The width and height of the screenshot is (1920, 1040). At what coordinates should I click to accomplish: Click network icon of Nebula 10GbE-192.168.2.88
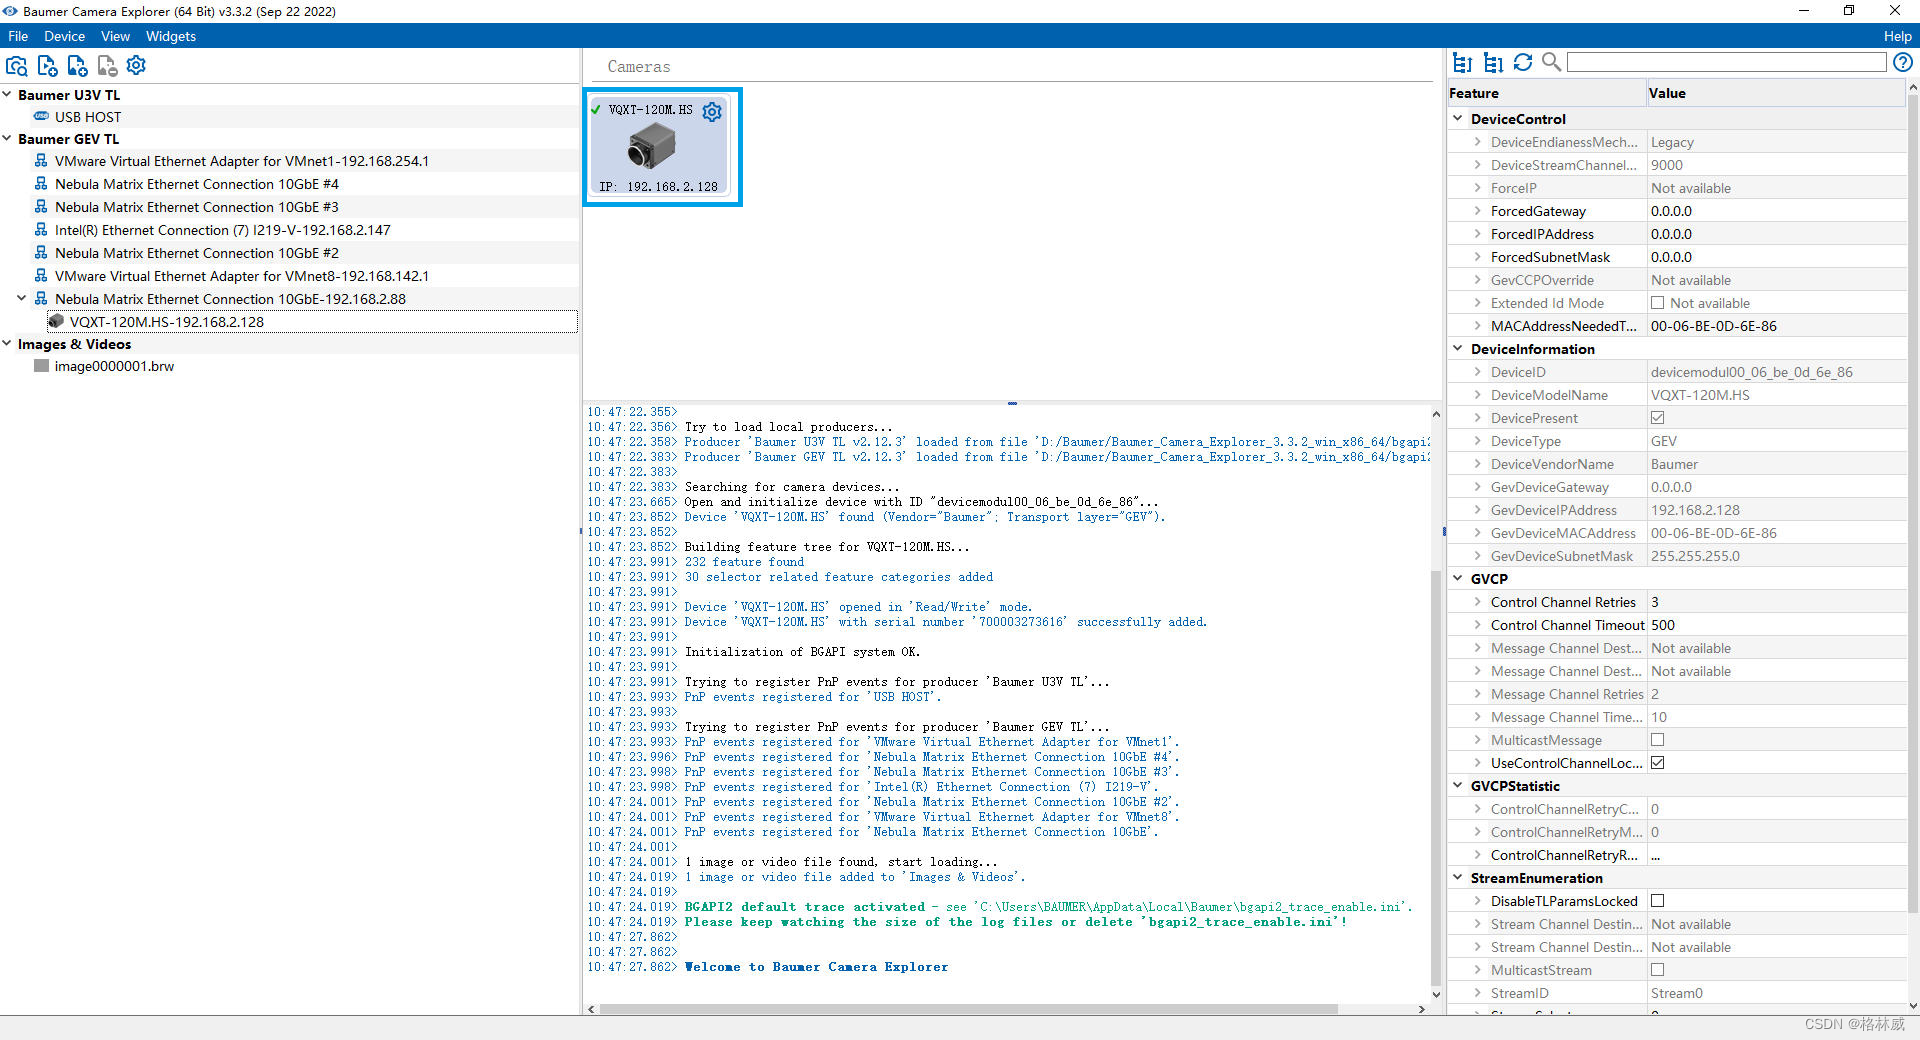(x=41, y=298)
